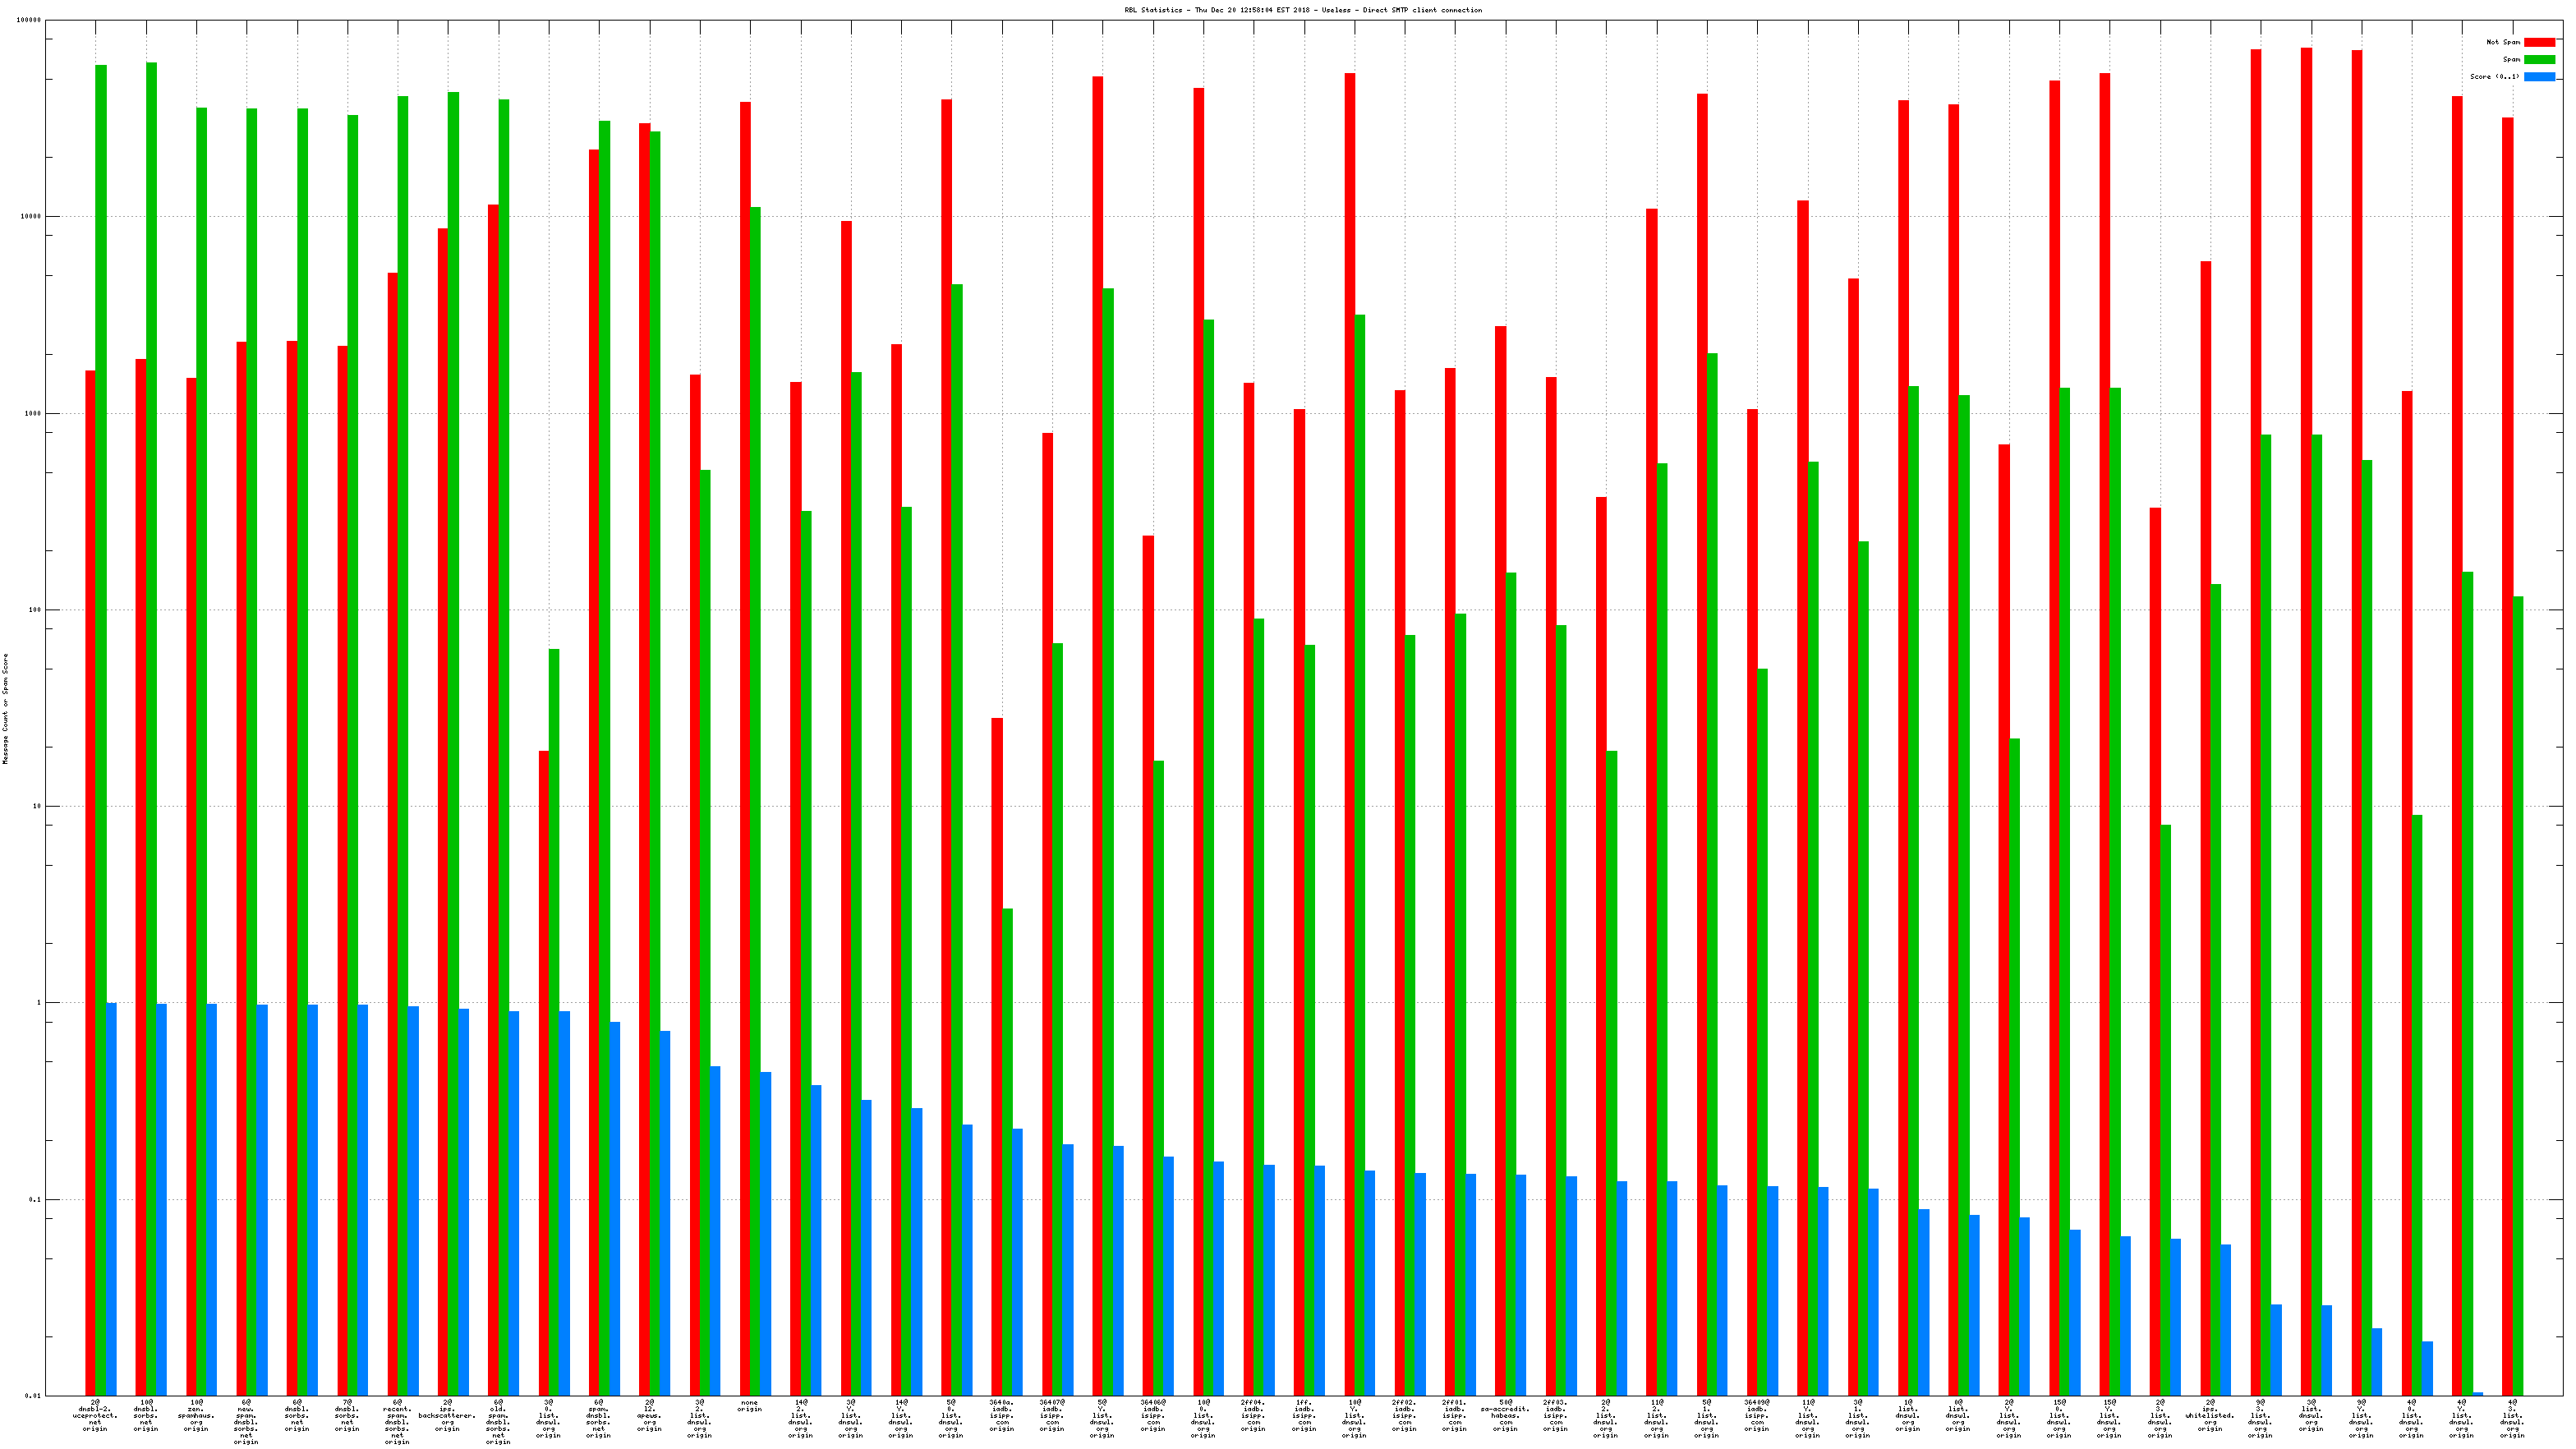Click the dnsbl-2.uceprotect.net x-axis label

[95, 1416]
